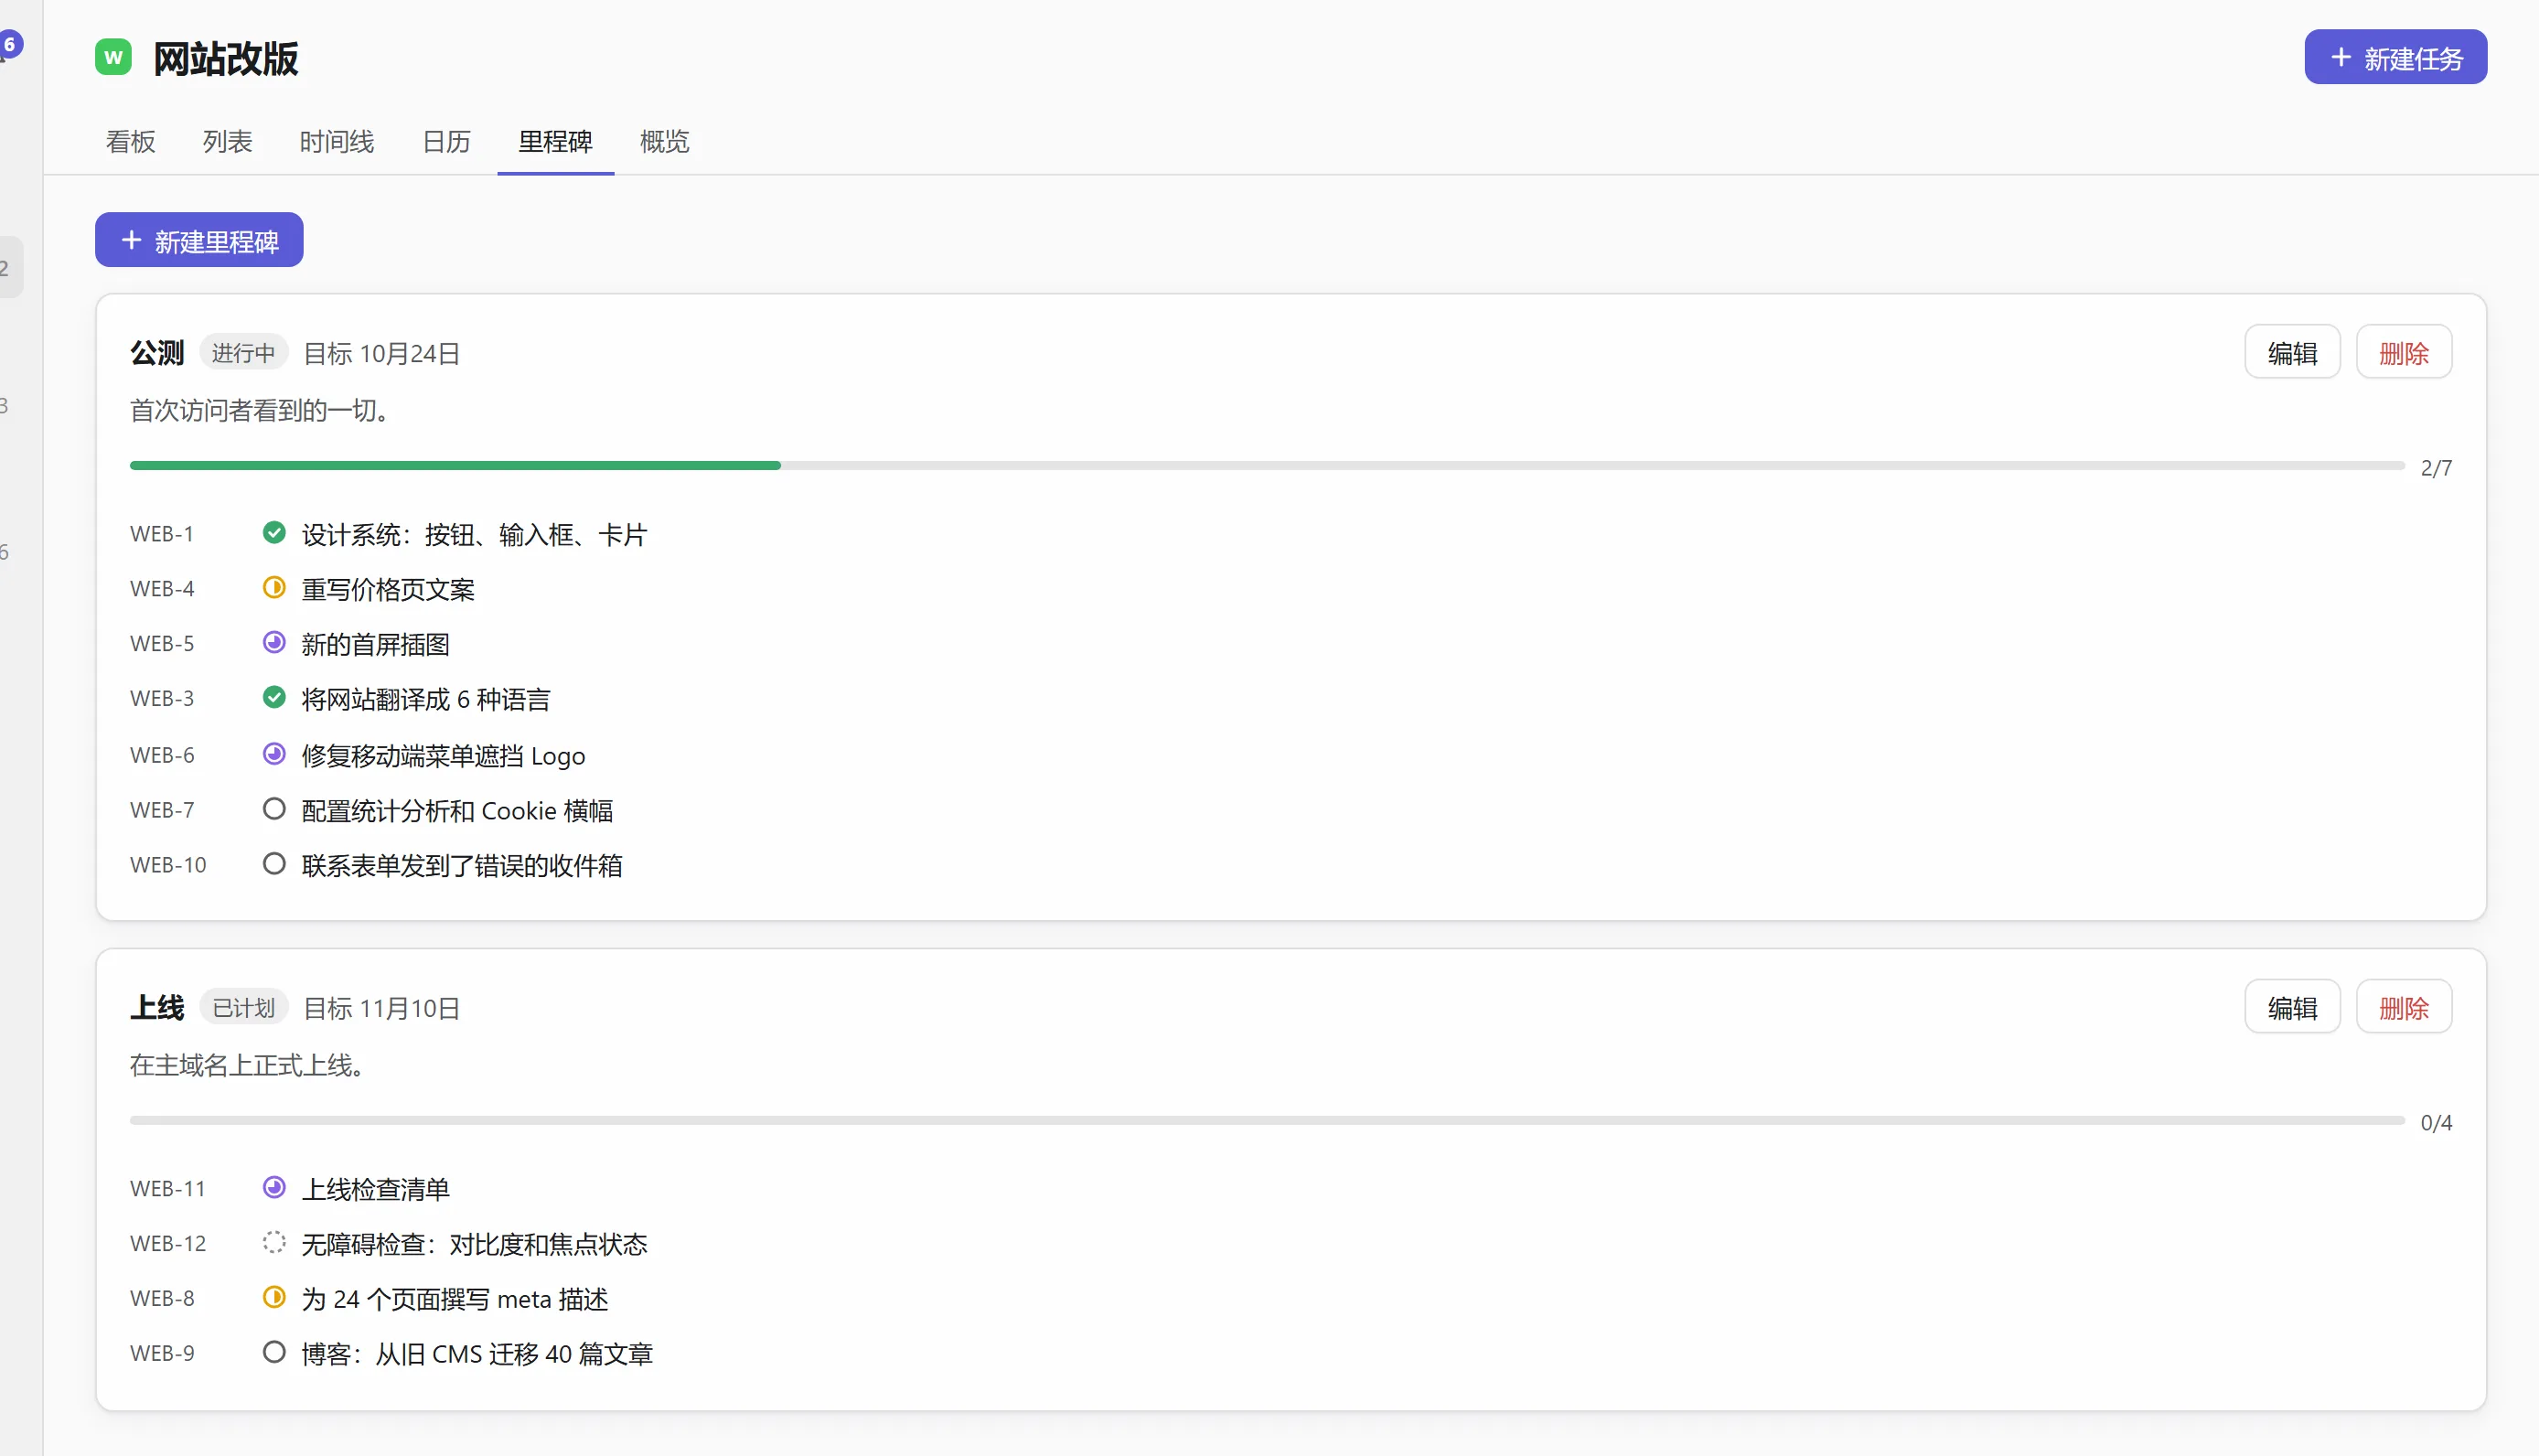Switch to 列表 tab

[228, 142]
